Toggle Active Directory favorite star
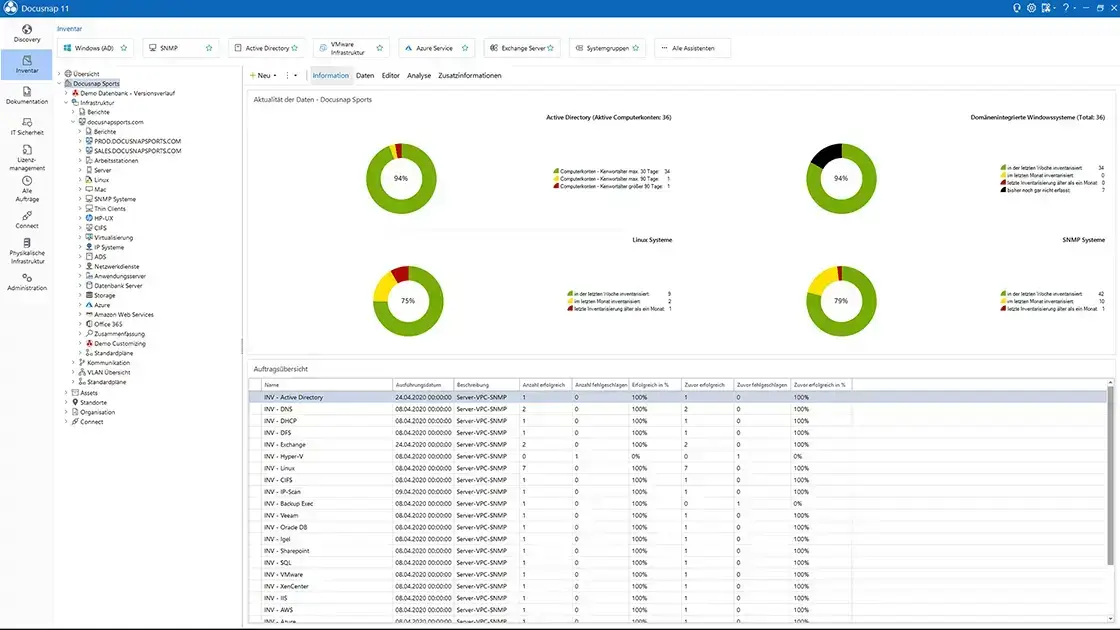Screen dimensions: 1120x630 pyautogui.click(x=294, y=48)
